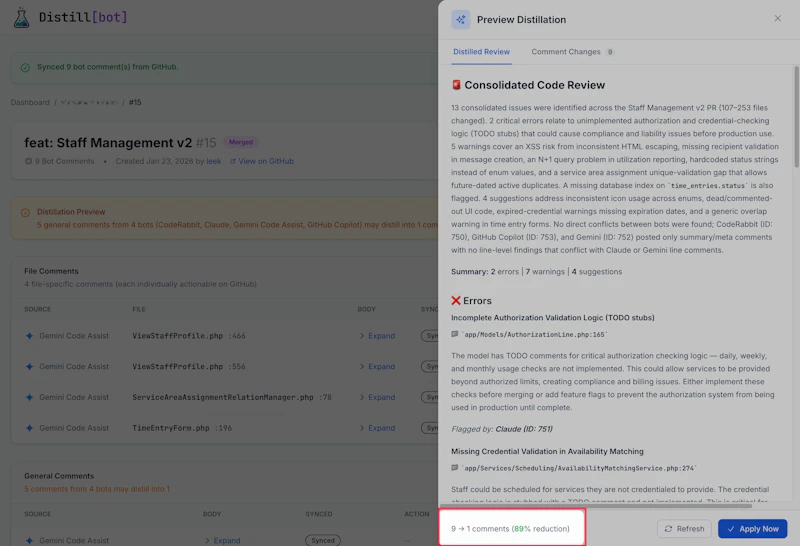Click the FILE column header
Viewport: 800px width, 546px height.
coord(139,309)
